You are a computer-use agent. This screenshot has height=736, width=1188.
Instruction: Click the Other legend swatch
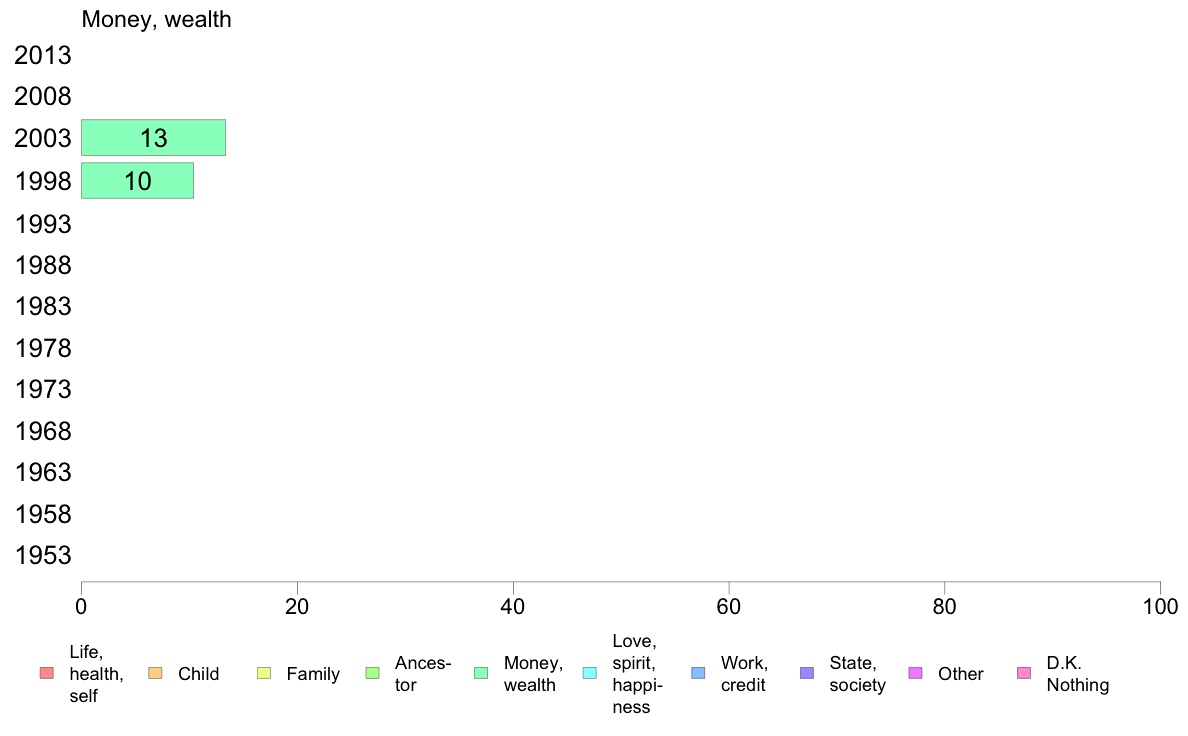click(x=915, y=673)
